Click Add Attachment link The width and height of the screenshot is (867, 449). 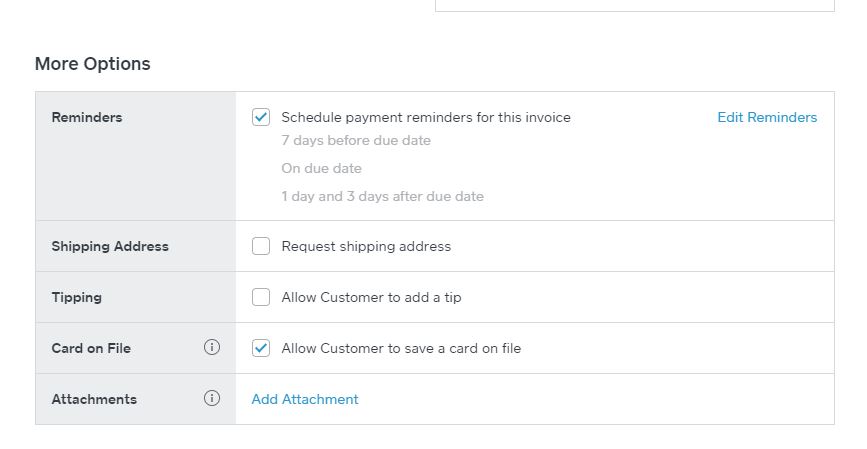click(x=305, y=399)
